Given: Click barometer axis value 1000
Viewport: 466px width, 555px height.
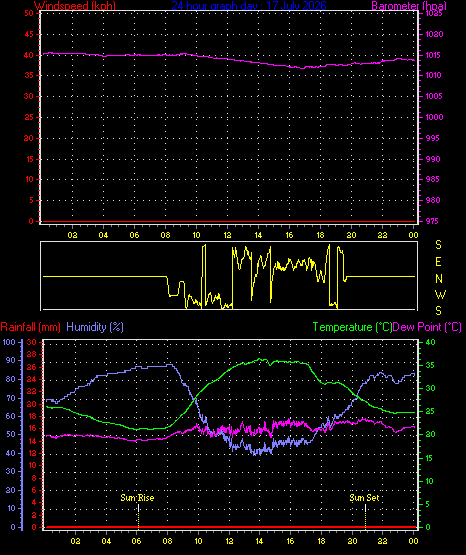Looking at the screenshot, I should click(x=434, y=117).
